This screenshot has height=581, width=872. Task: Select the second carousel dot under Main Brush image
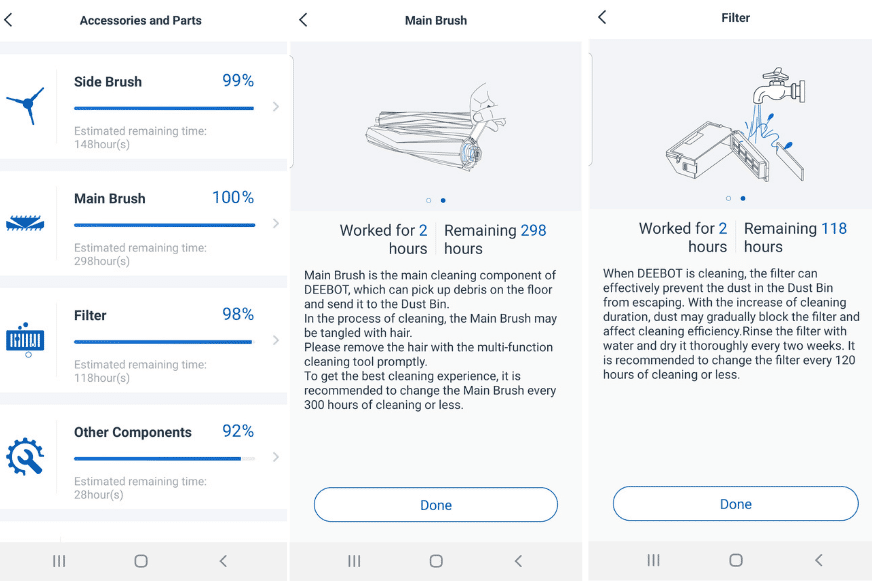tap(442, 198)
